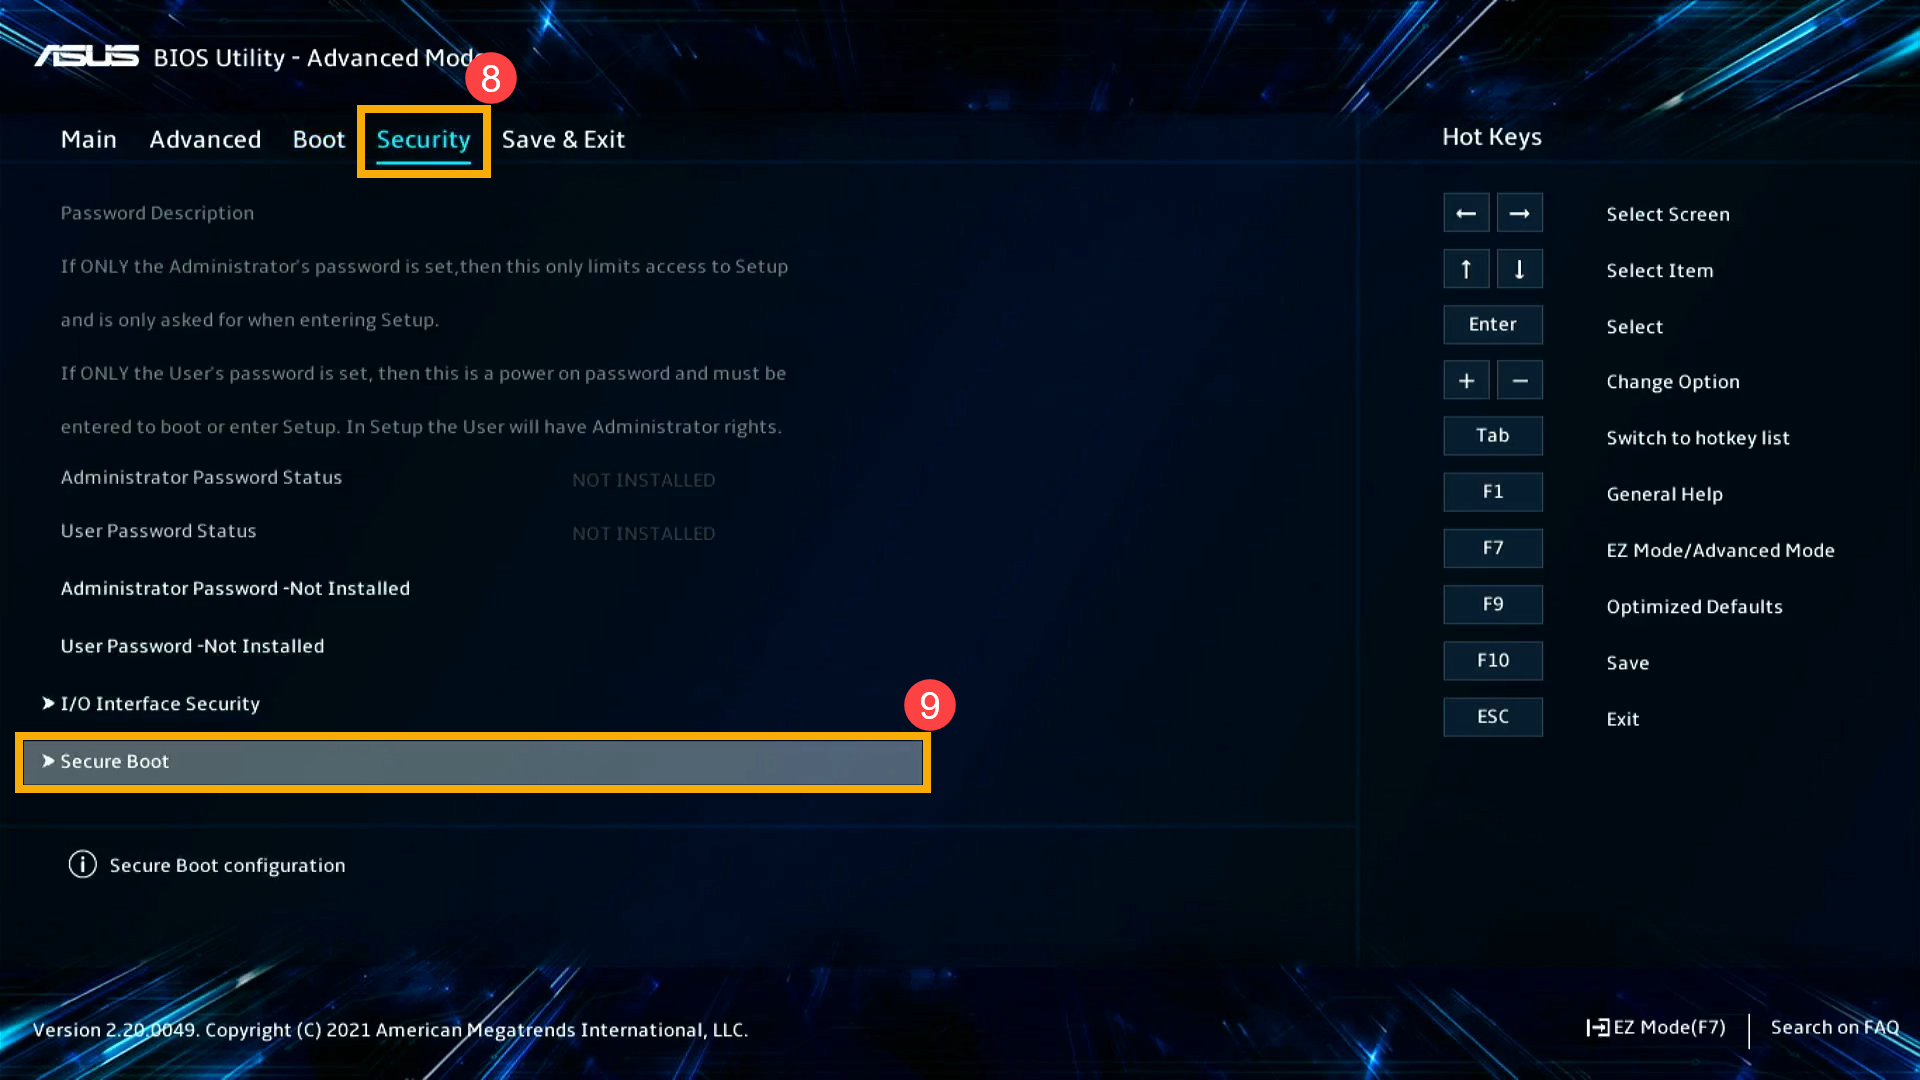
Task: Press F1 for General Help
Action: tap(1491, 492)
